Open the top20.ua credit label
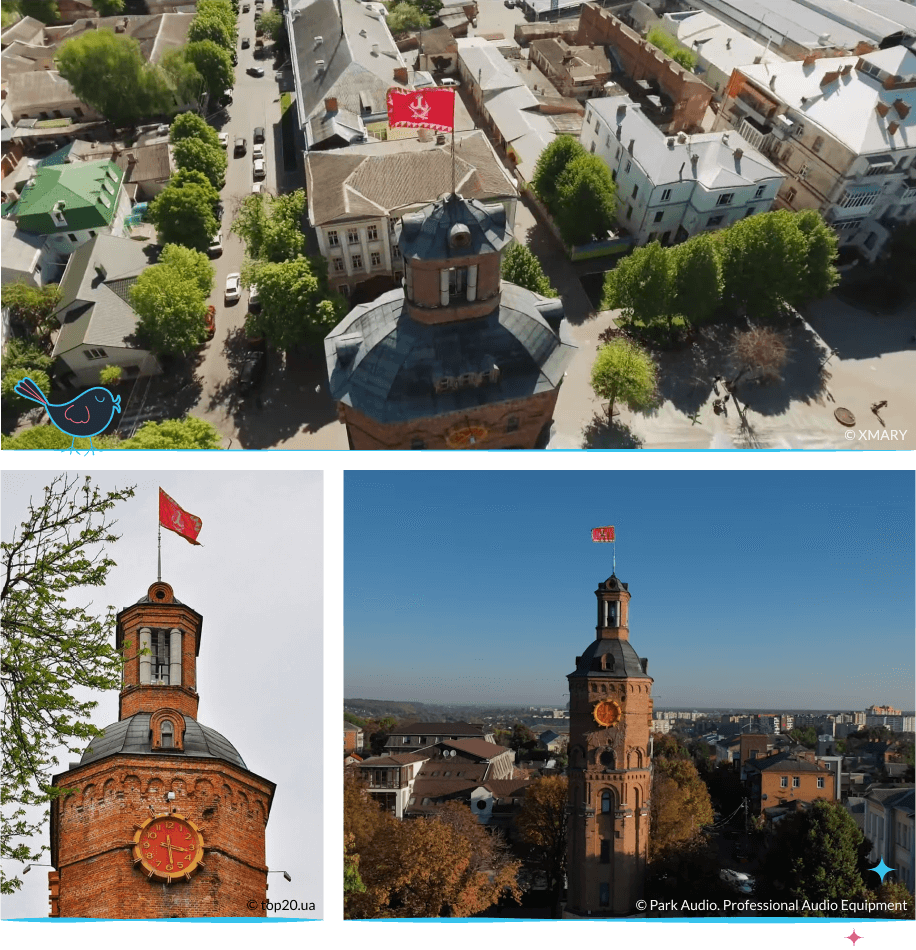Image resolution: width=916 pixels, height=950 pixels. pyautogui.click(x=281, y=906)
